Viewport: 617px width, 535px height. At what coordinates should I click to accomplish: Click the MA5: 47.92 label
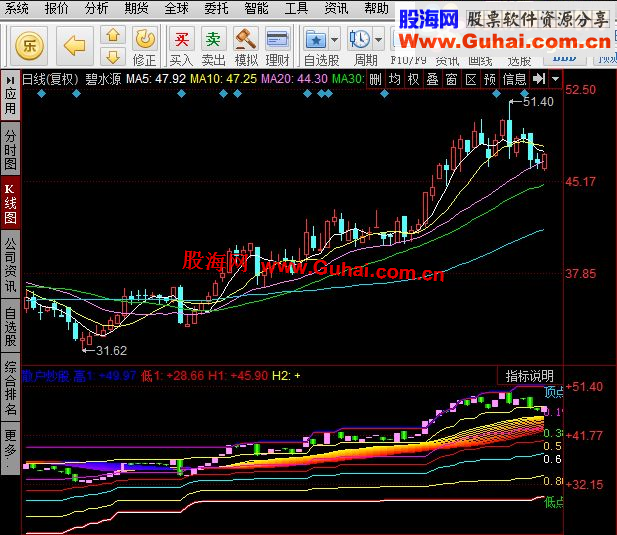point(155,79)
